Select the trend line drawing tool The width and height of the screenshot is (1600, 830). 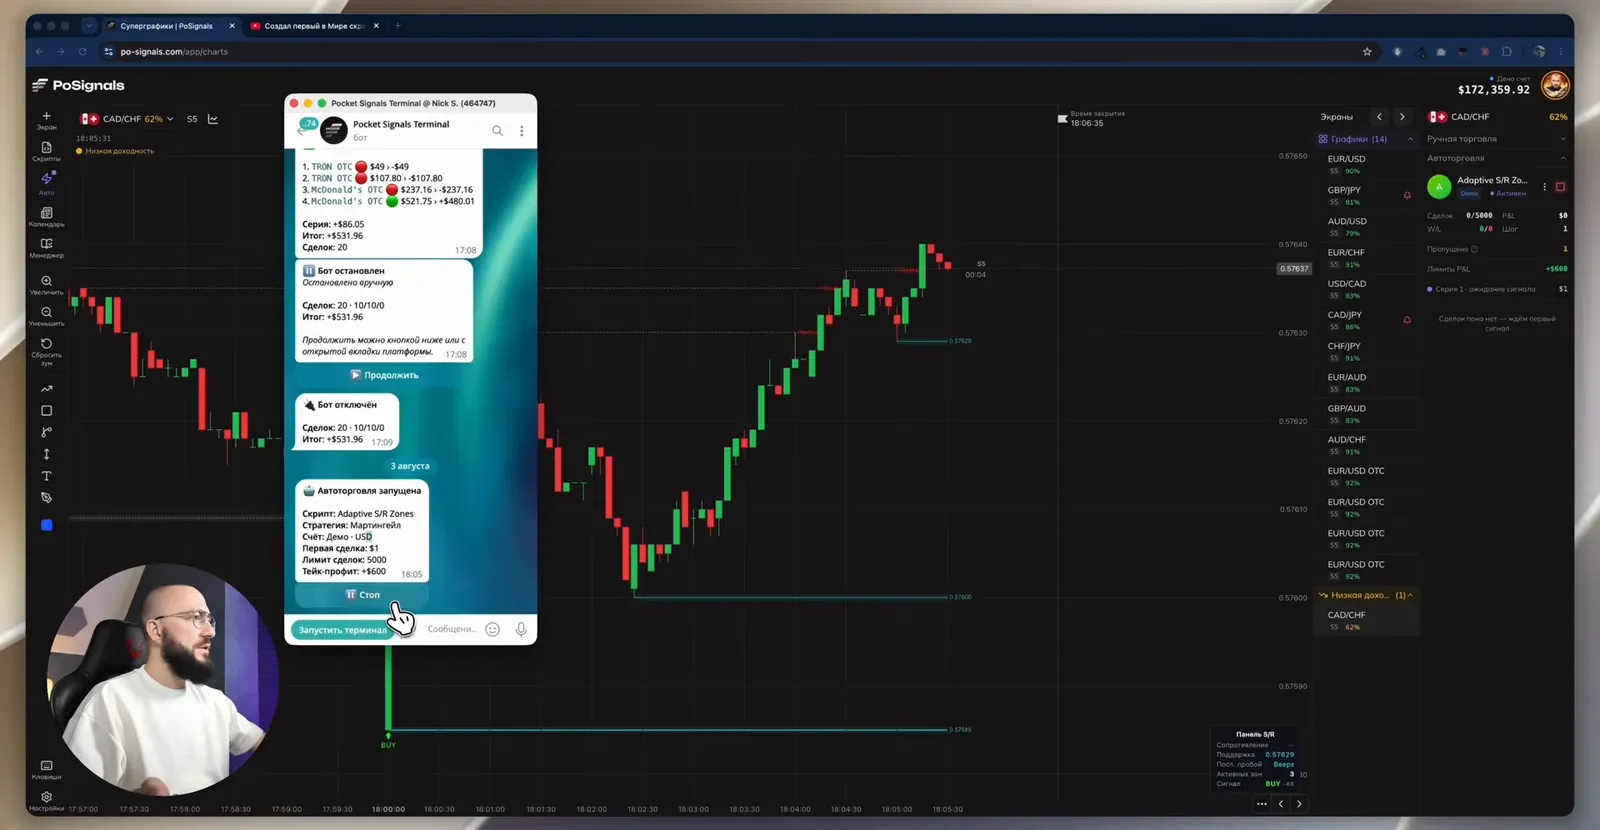pos(46,389)
